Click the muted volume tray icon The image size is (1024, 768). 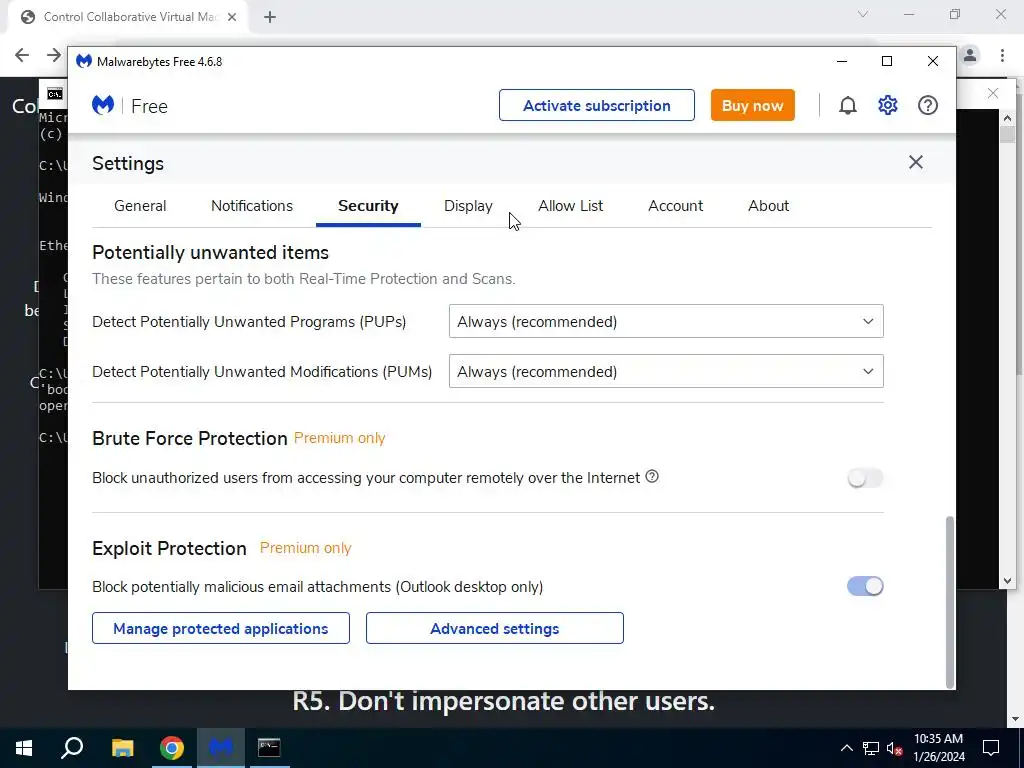tap(895, 748)
